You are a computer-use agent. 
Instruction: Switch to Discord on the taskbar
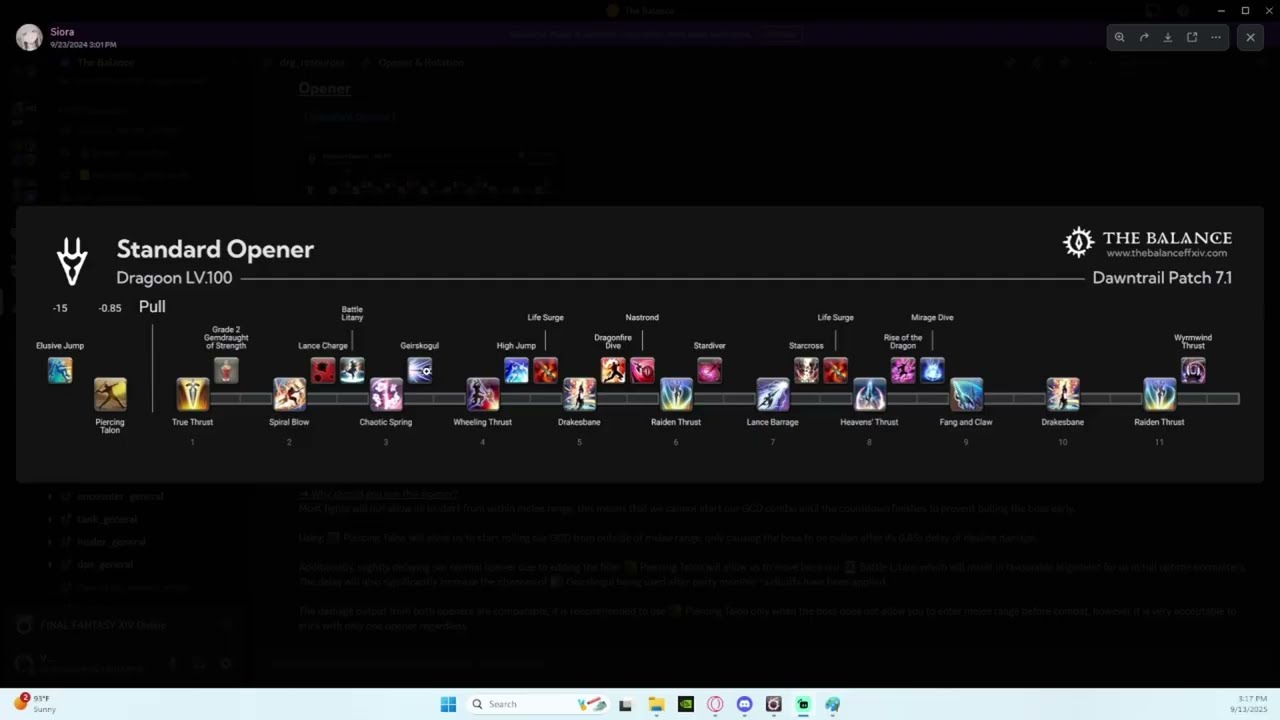coord(744,704)
